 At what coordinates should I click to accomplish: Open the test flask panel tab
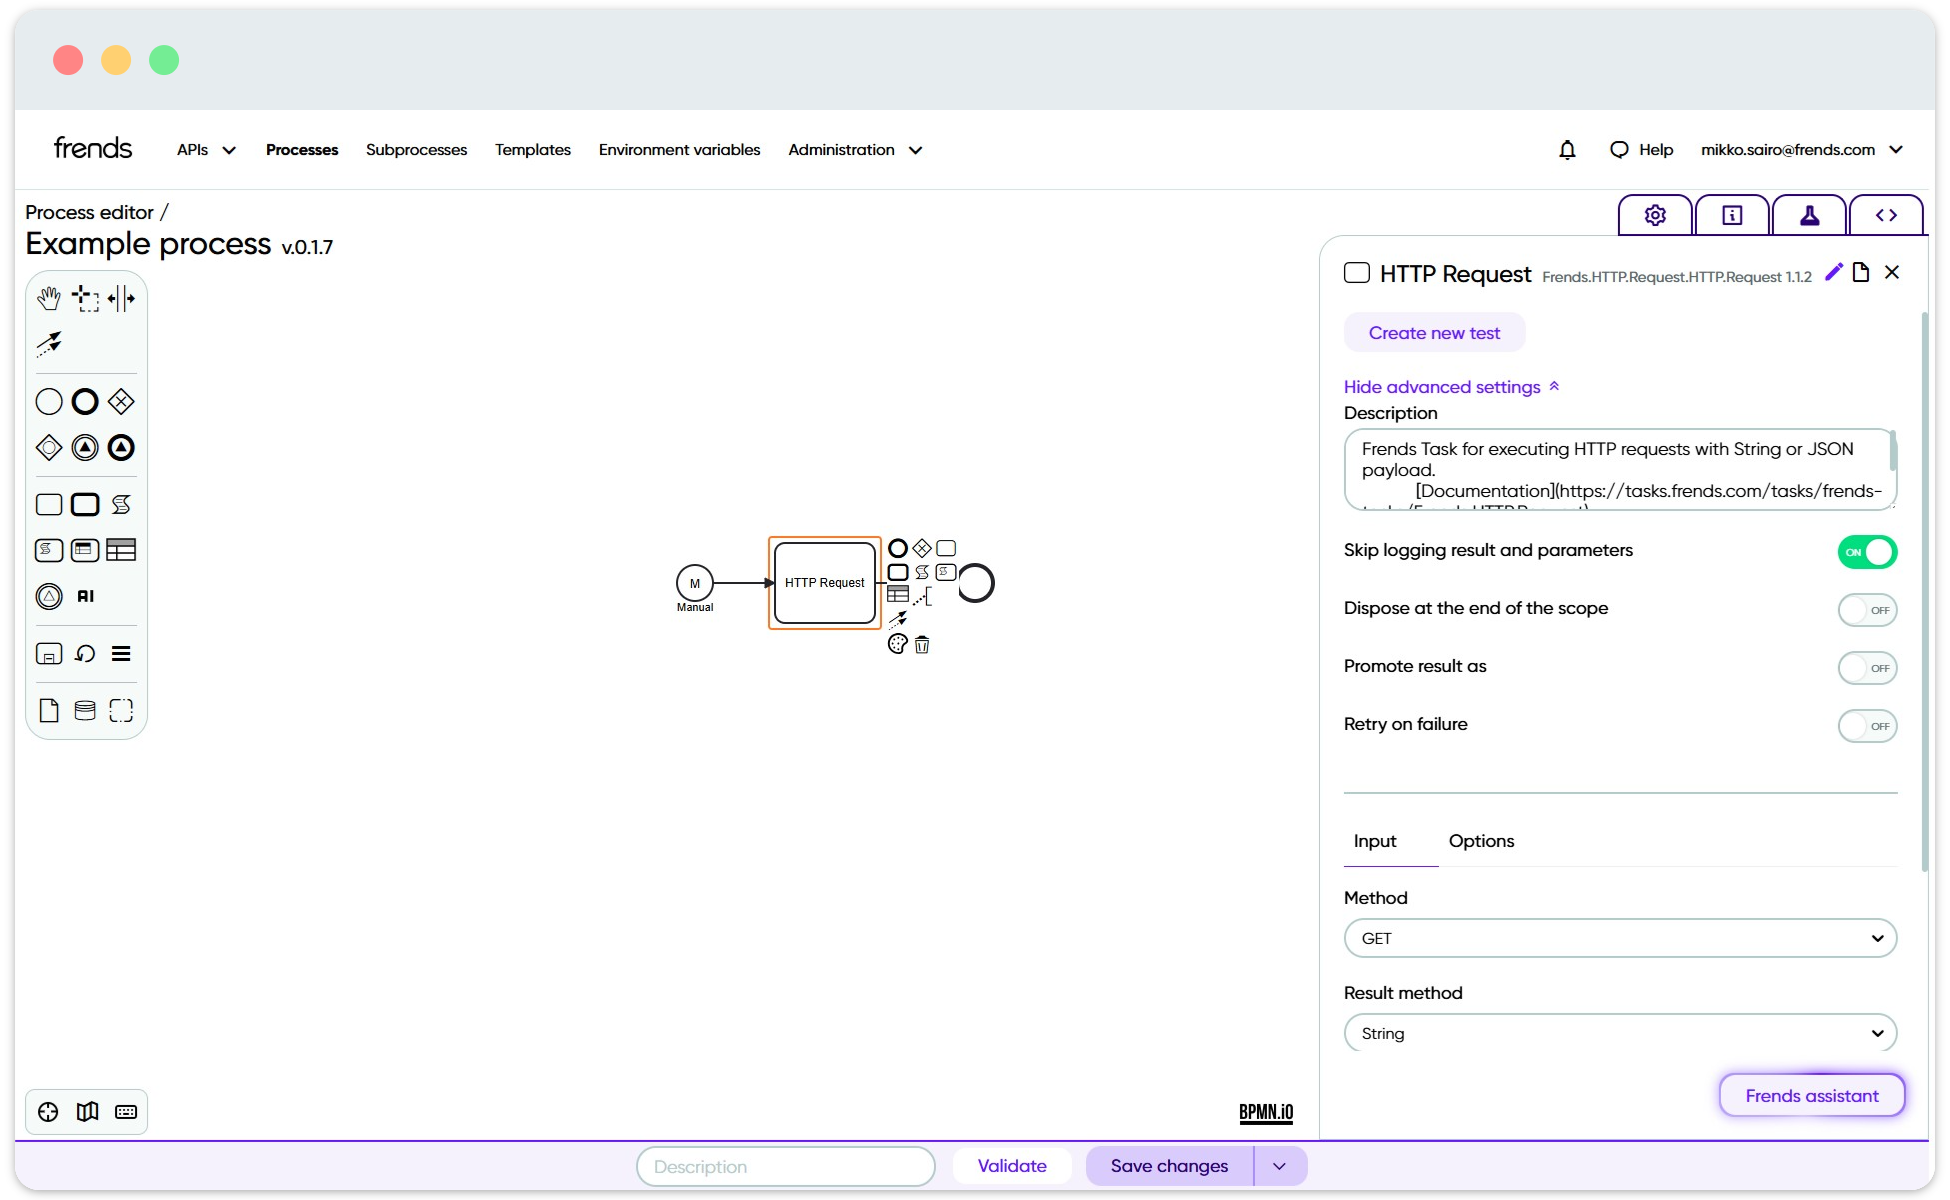(1809, 214)
